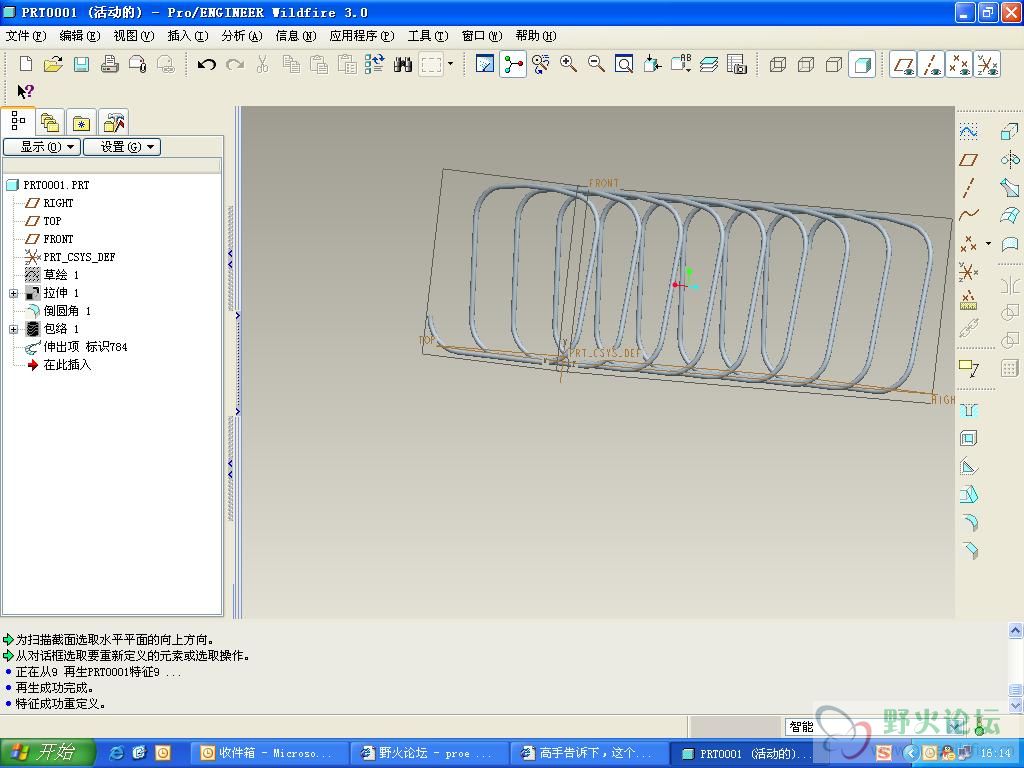Toggle datum planes visibility

[904, 64]
